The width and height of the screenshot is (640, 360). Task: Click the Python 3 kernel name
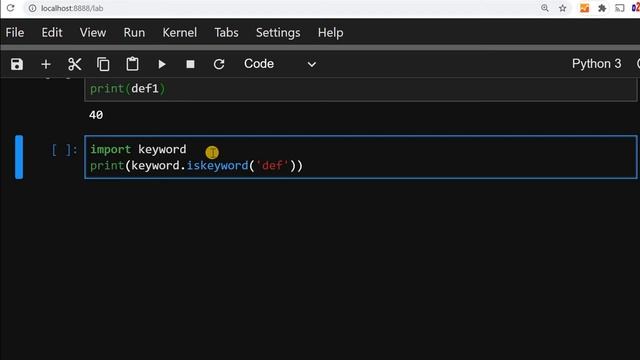(596, 64)
